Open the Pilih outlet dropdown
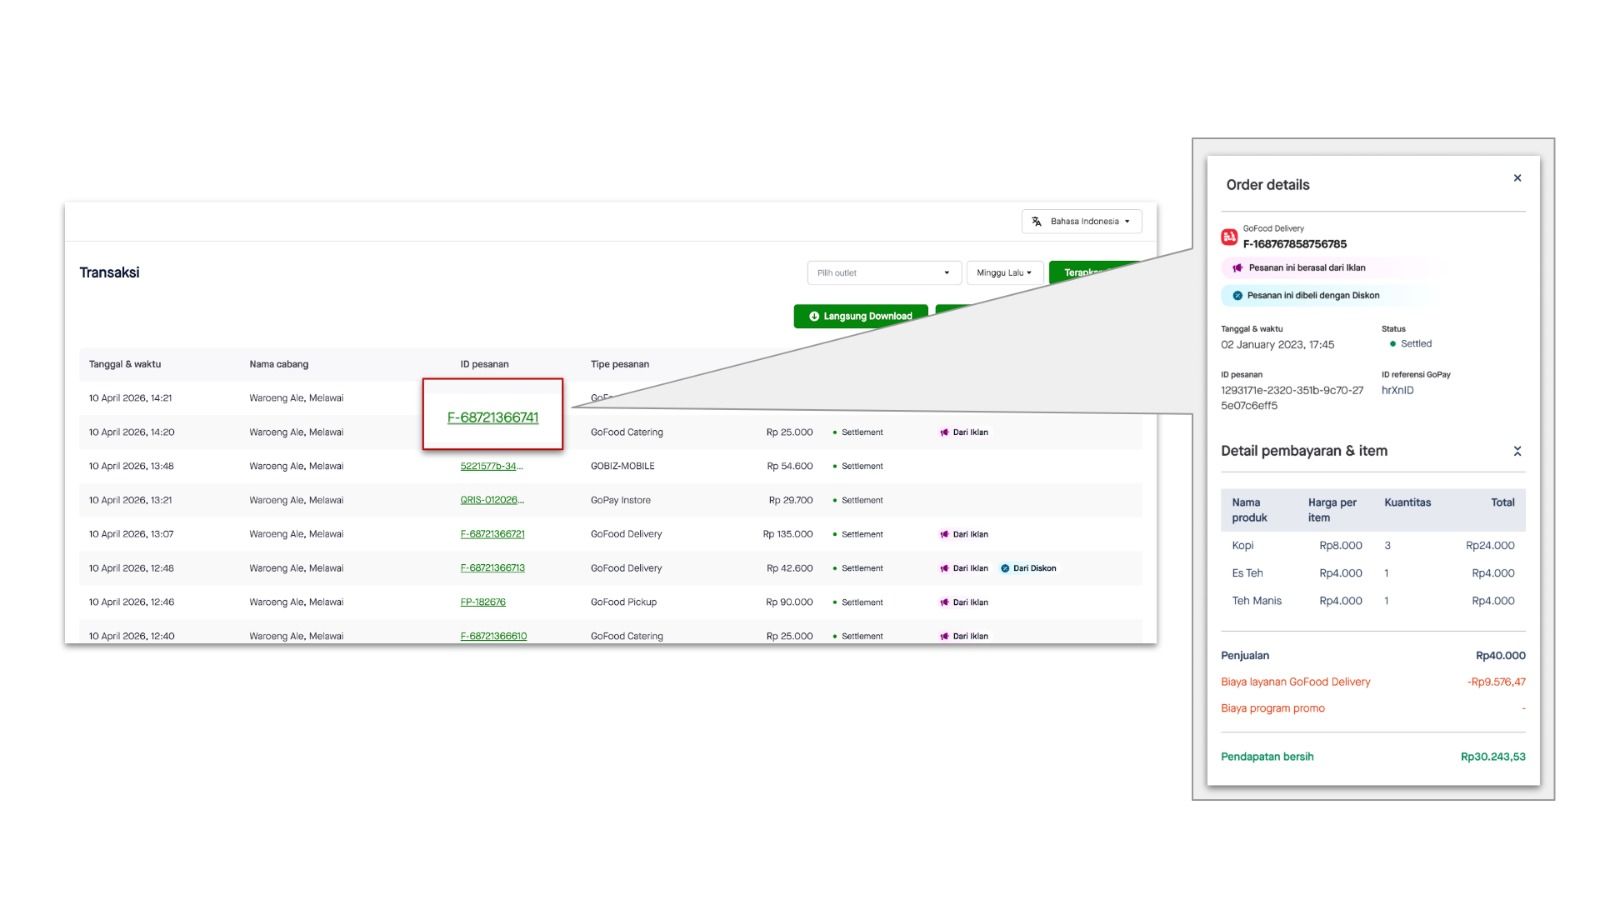Screen dimensions: 1600x900 click(884, 273)
